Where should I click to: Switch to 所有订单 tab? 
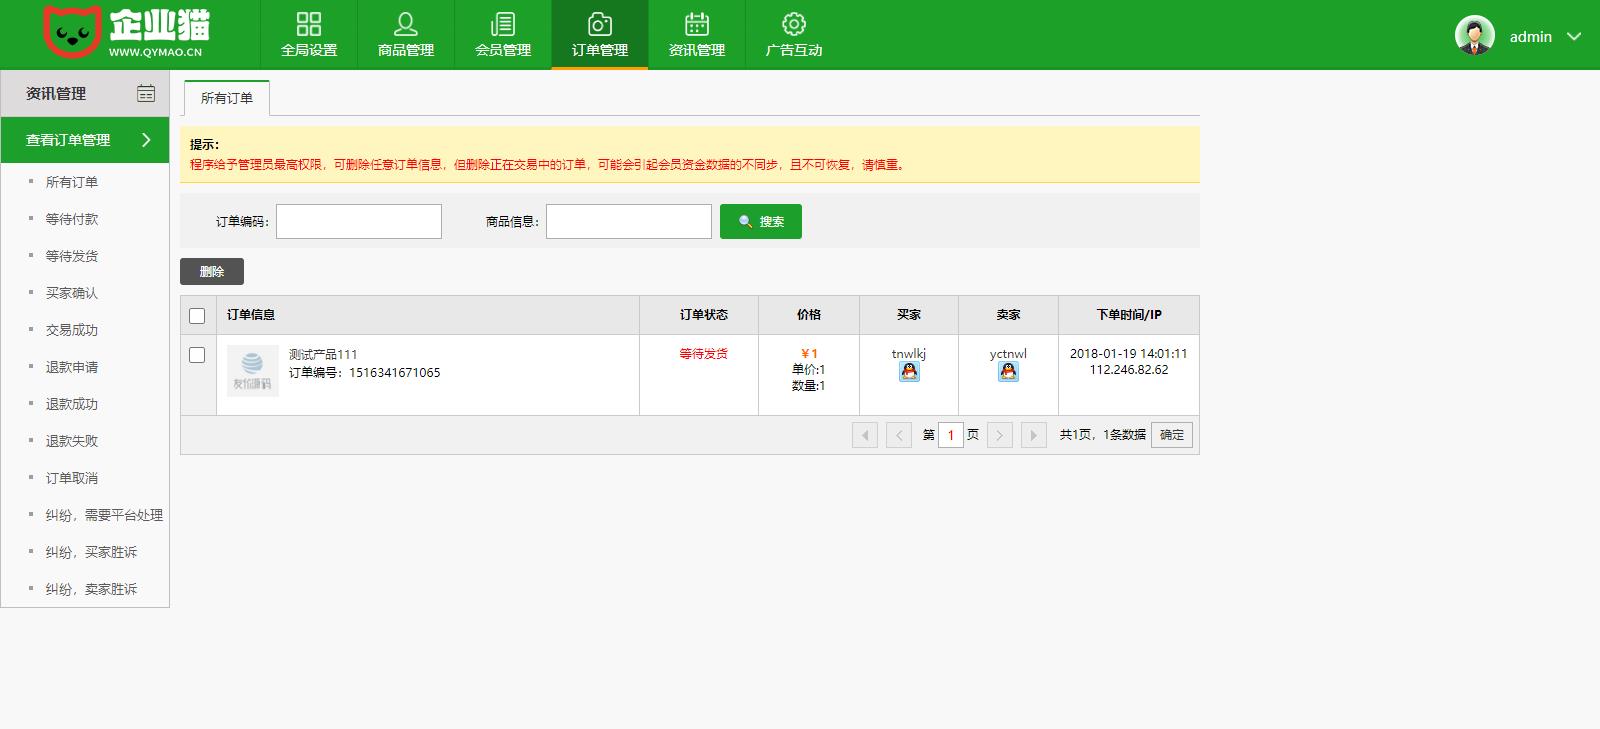pos(227,98)
